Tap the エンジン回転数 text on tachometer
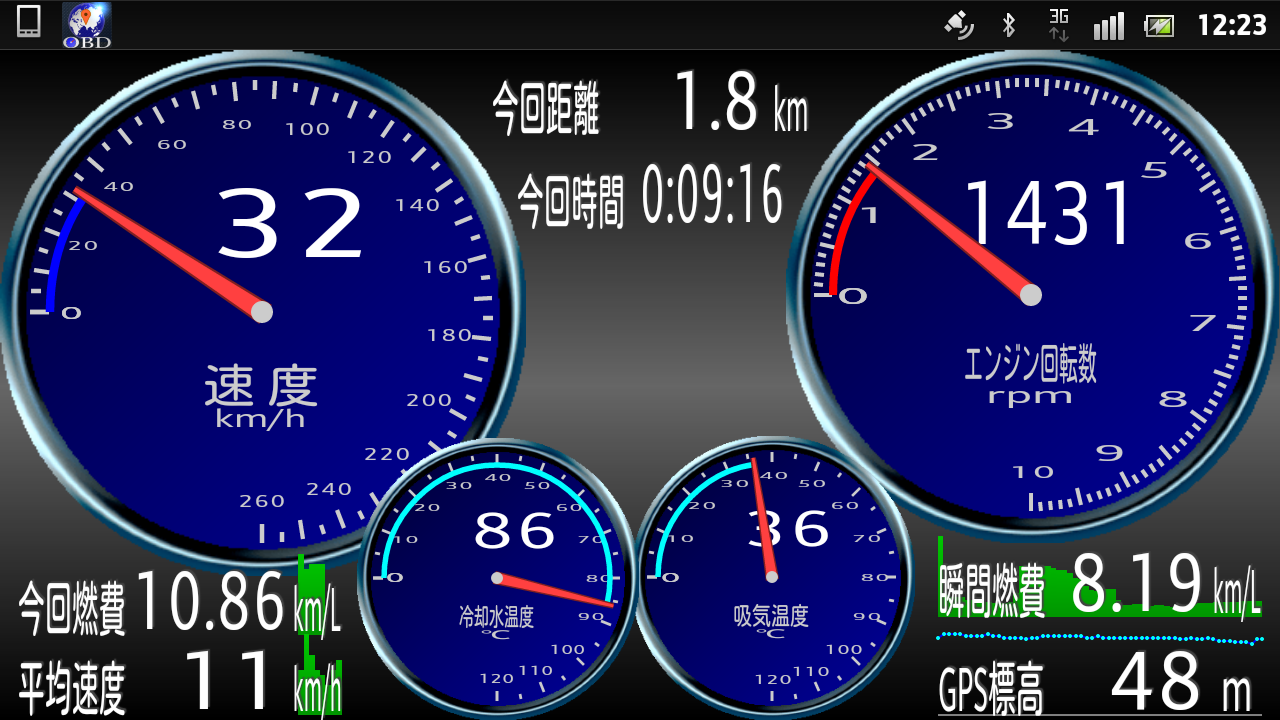 [1030, 365]
